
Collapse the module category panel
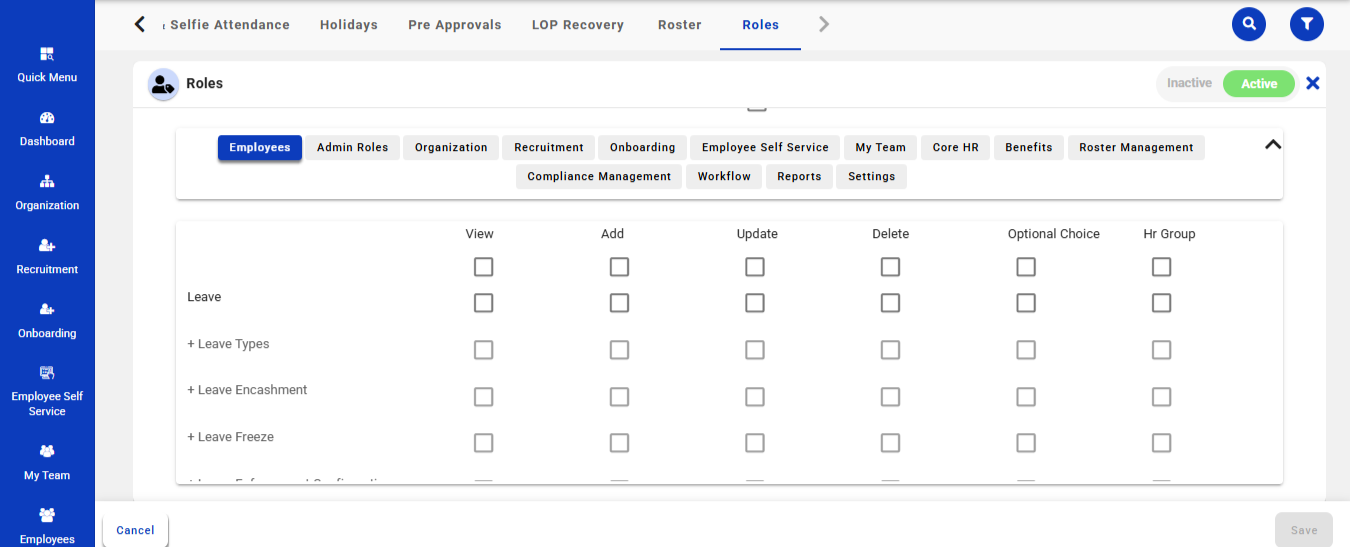1272,145
